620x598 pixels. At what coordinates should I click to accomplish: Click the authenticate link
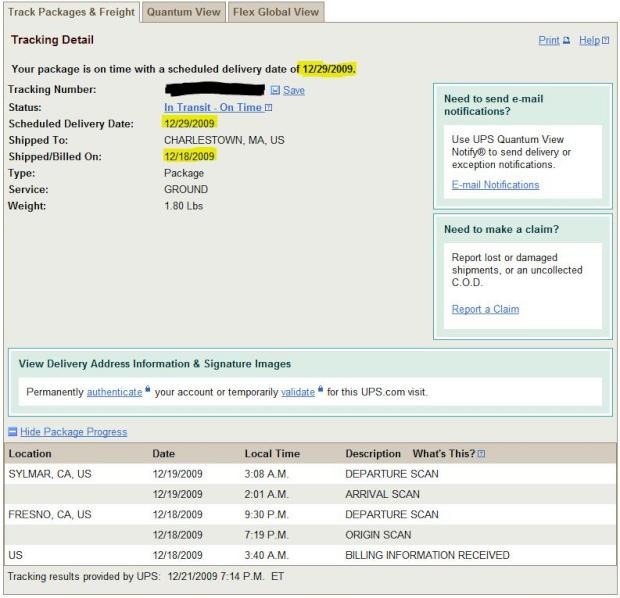pos(114,392)
